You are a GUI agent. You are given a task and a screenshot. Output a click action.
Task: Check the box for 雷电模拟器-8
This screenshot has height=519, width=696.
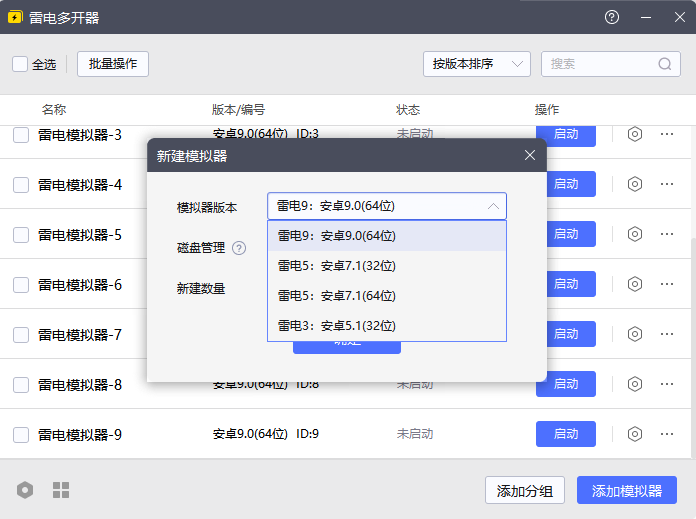coord(21,385)
